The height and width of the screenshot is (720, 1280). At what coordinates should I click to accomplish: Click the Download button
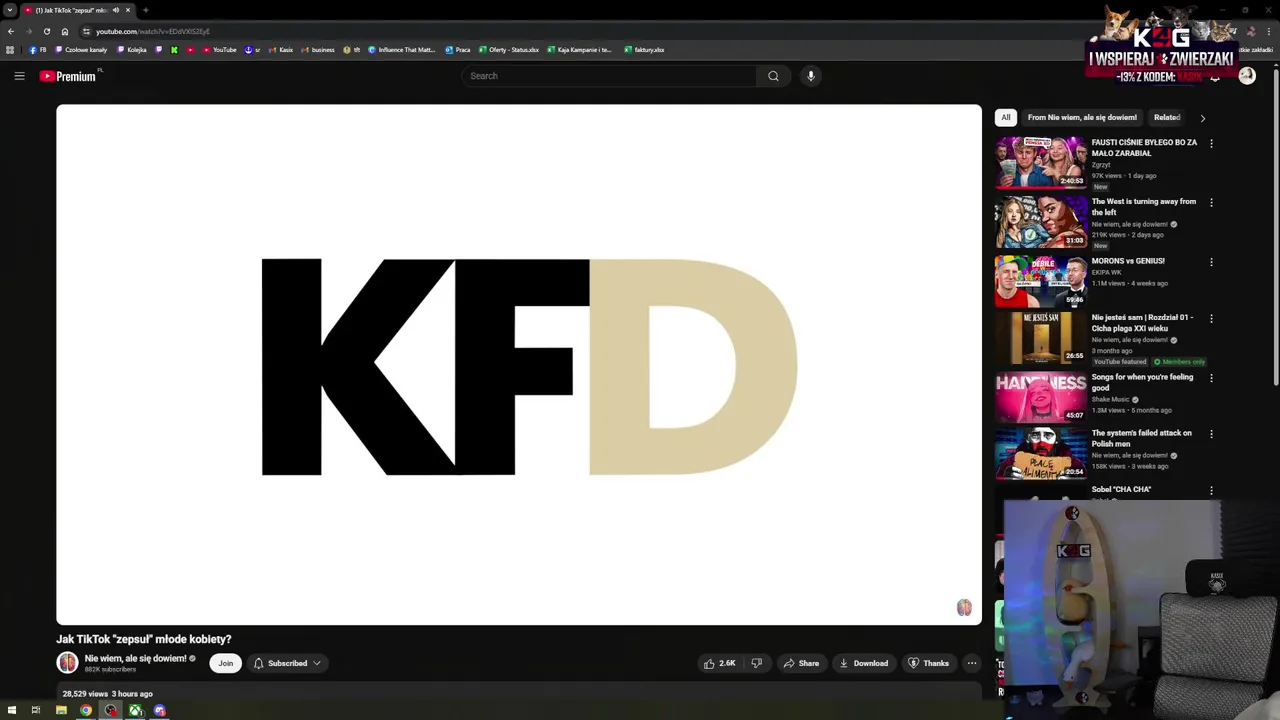863,663
